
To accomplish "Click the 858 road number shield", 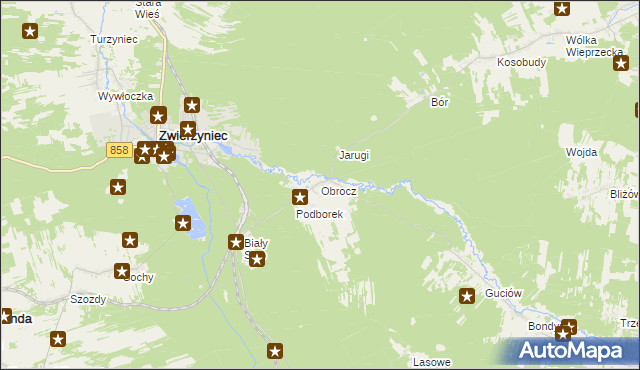I will coord(119,150).
